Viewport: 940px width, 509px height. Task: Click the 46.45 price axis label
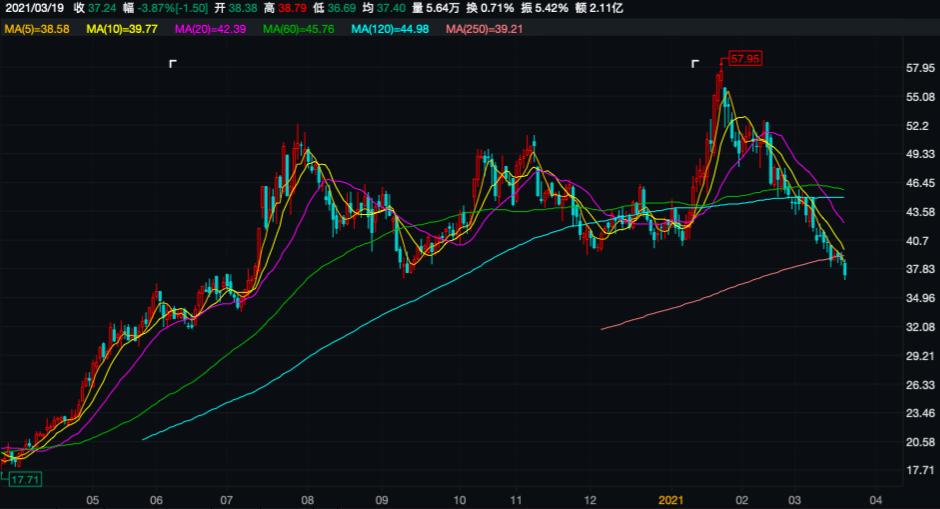[919, 184]
